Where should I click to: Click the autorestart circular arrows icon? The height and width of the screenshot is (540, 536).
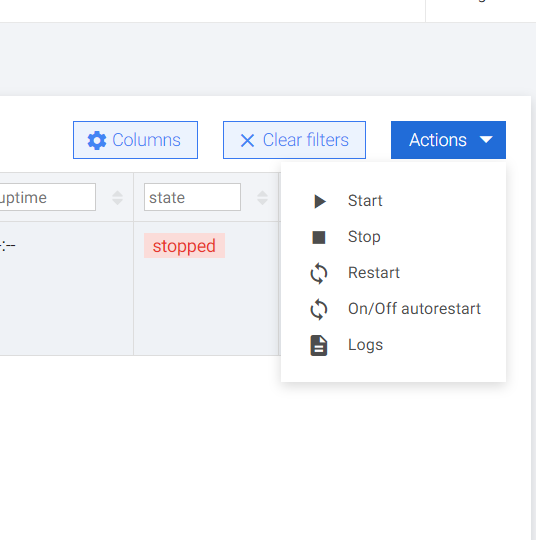pyautogui.click(x=319, y=309)
